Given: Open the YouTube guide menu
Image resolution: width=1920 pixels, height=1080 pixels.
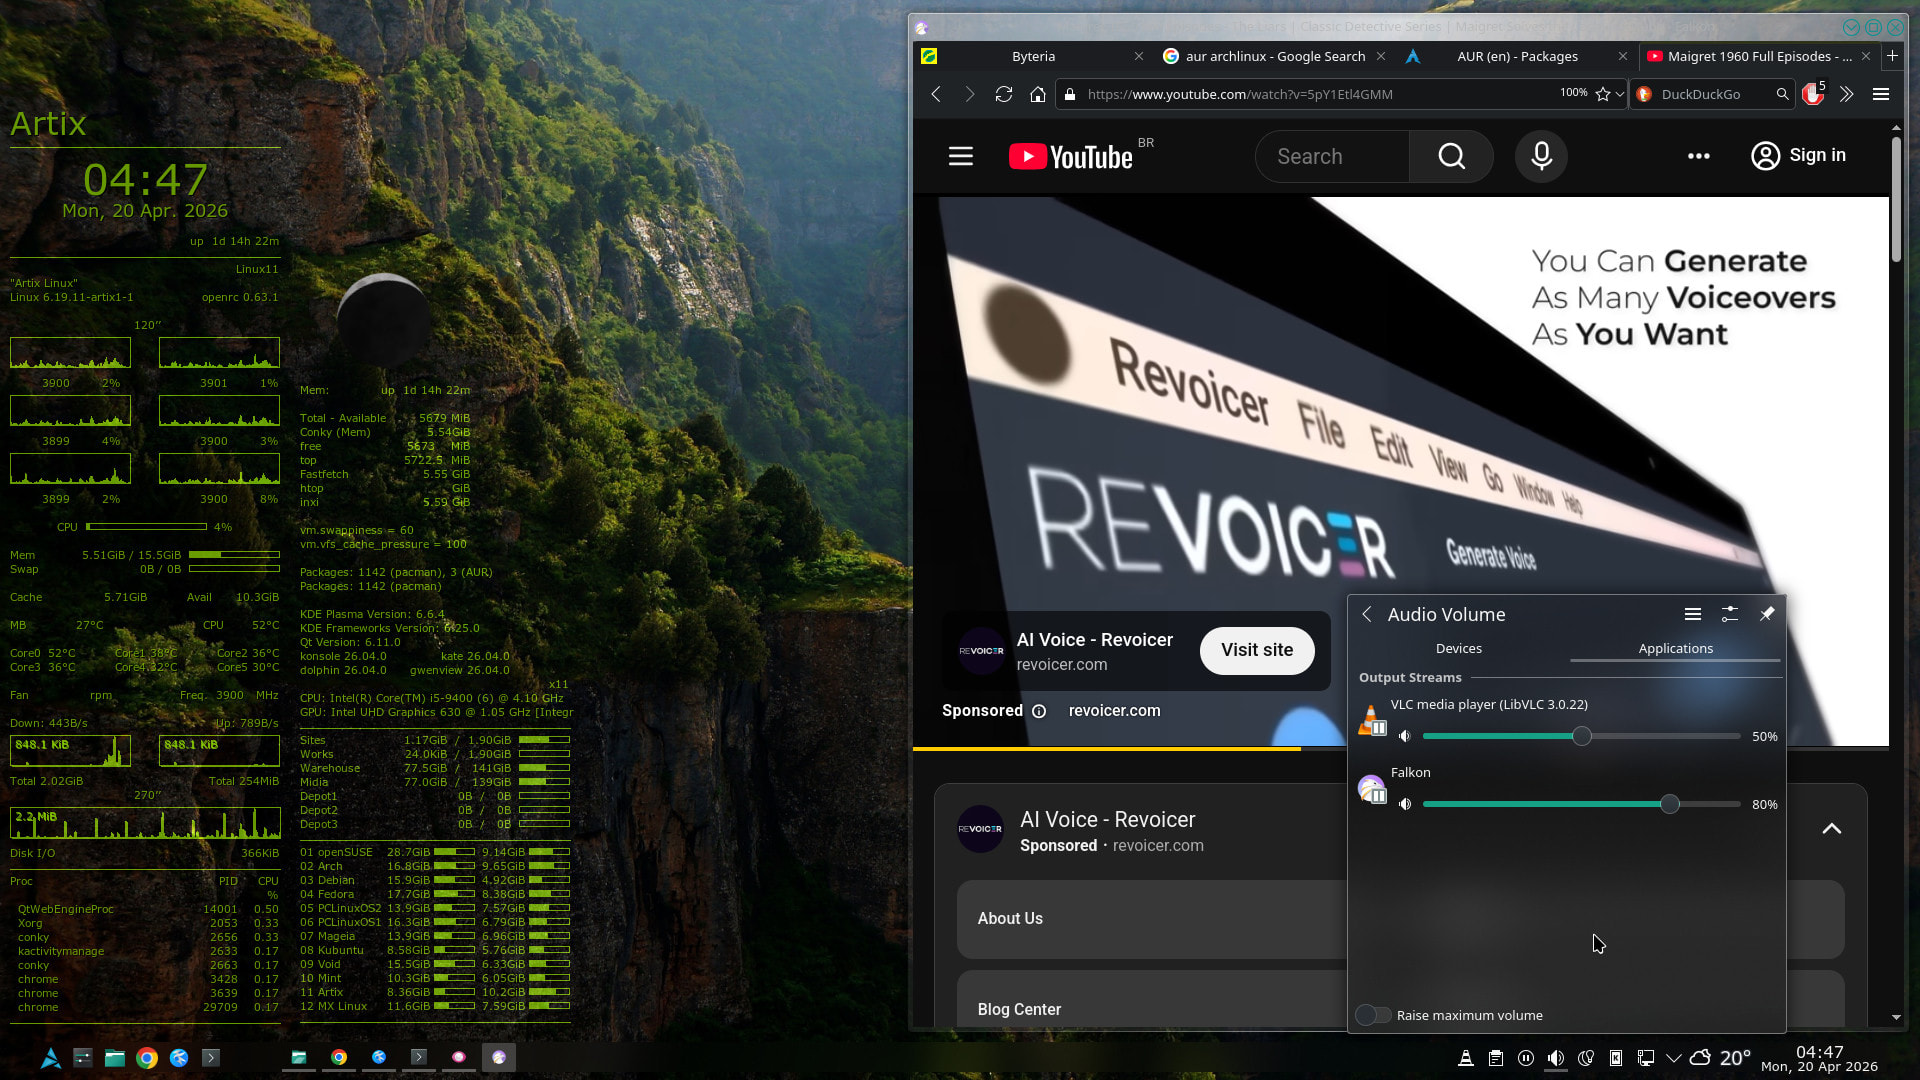Looking at the screenshot, I should 961,156.
